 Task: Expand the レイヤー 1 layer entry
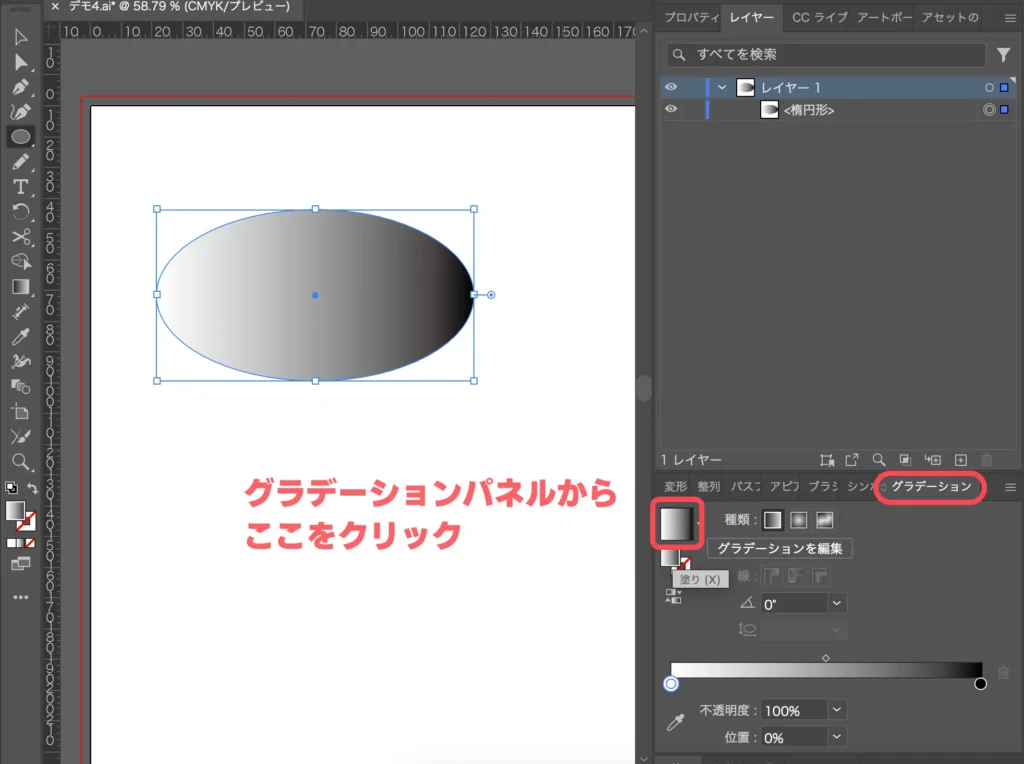(x=722, y=87)
